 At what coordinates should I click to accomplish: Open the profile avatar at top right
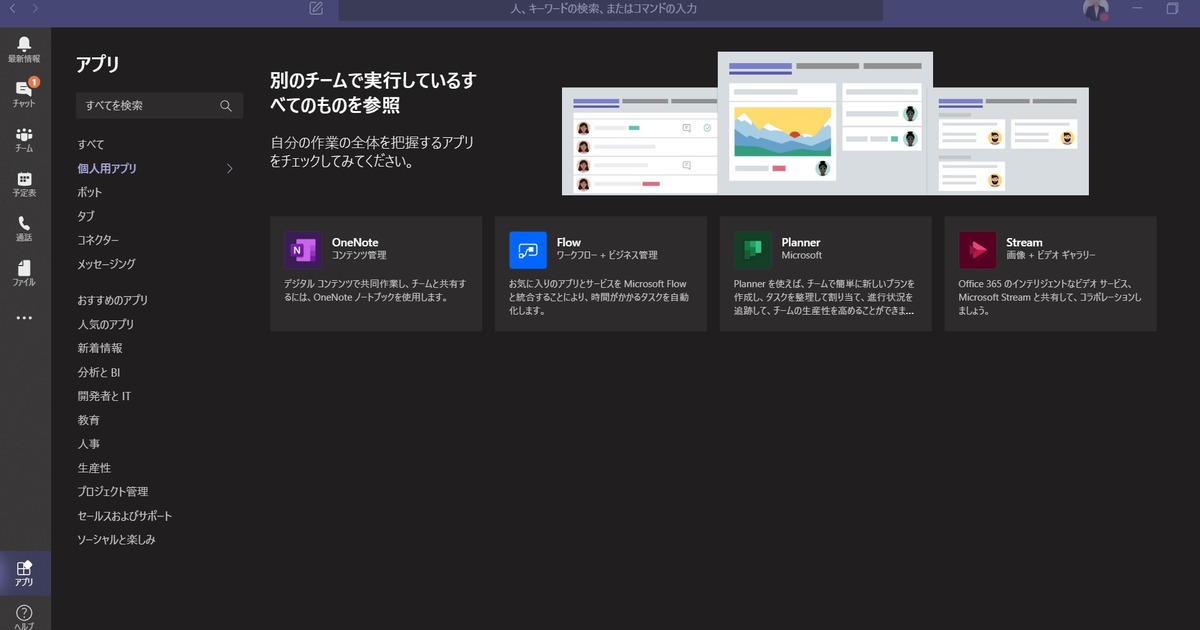pyautogui.click(x=1096, y=9)
